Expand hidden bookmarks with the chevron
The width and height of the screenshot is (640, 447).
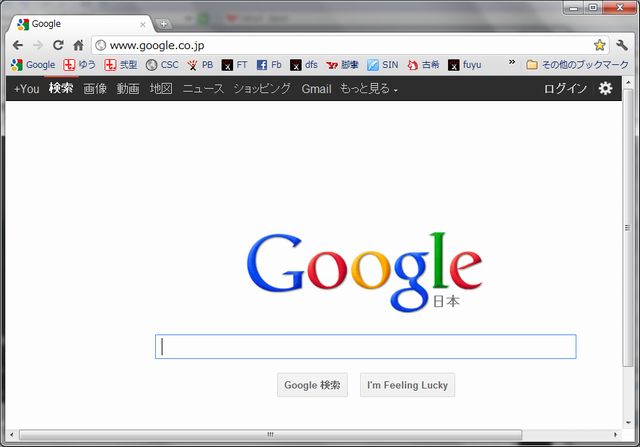click(x=512, y=62)
